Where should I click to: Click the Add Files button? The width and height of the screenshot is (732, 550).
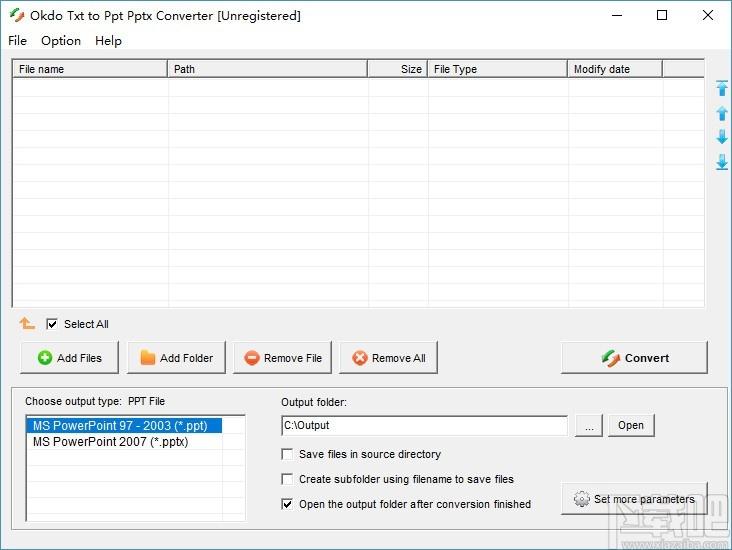(x=69, y=358)
